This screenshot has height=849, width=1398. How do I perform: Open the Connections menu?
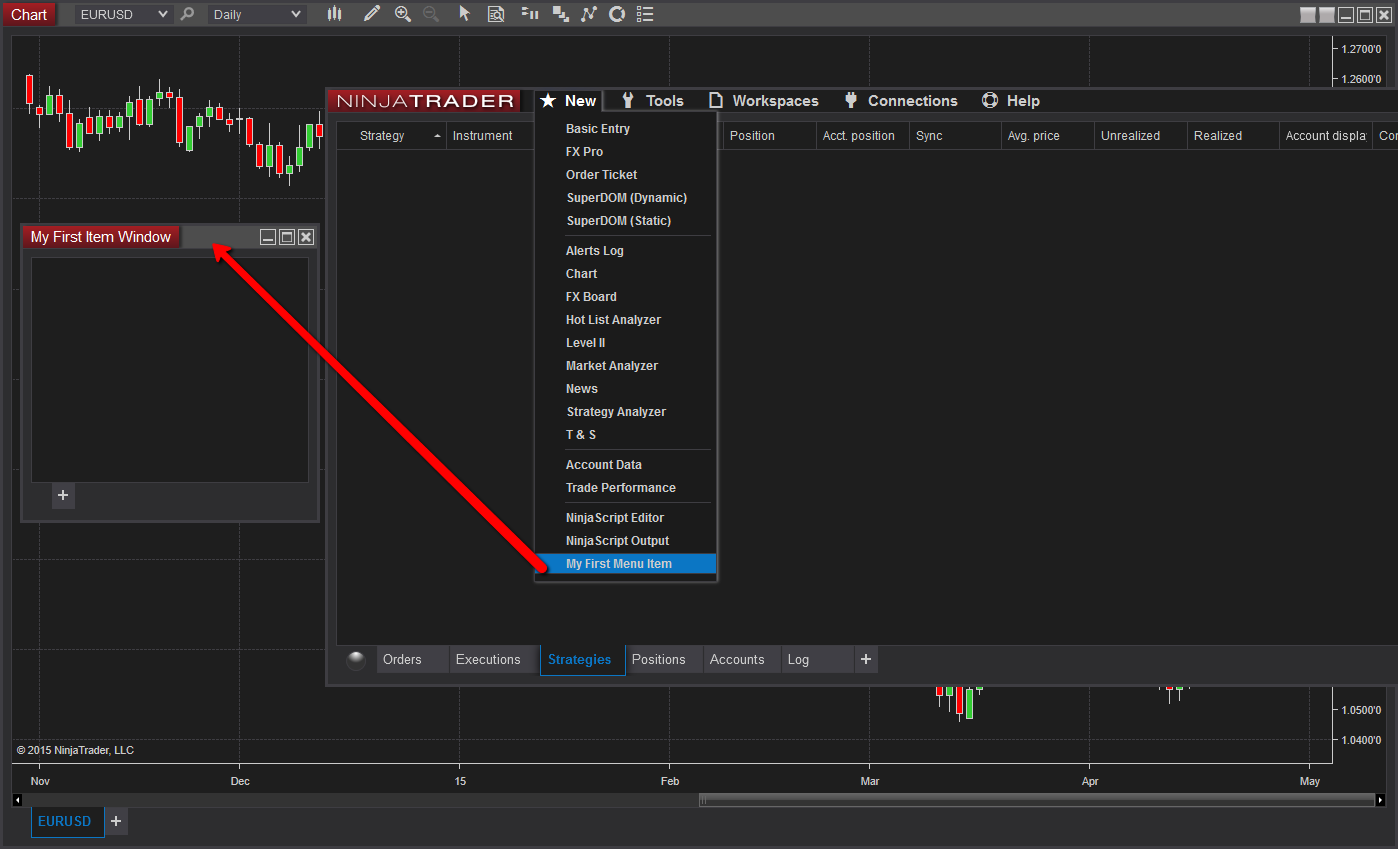[x=901, y=101]
